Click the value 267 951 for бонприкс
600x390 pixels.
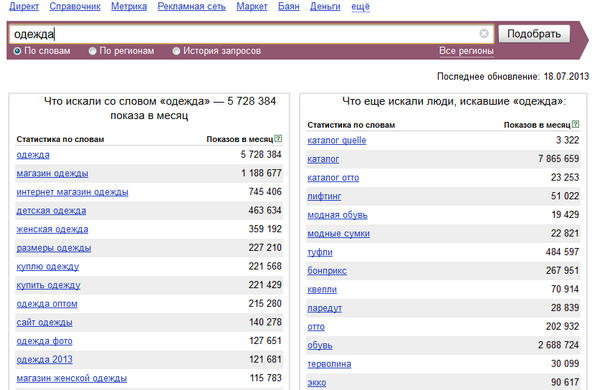pos(562,270)
